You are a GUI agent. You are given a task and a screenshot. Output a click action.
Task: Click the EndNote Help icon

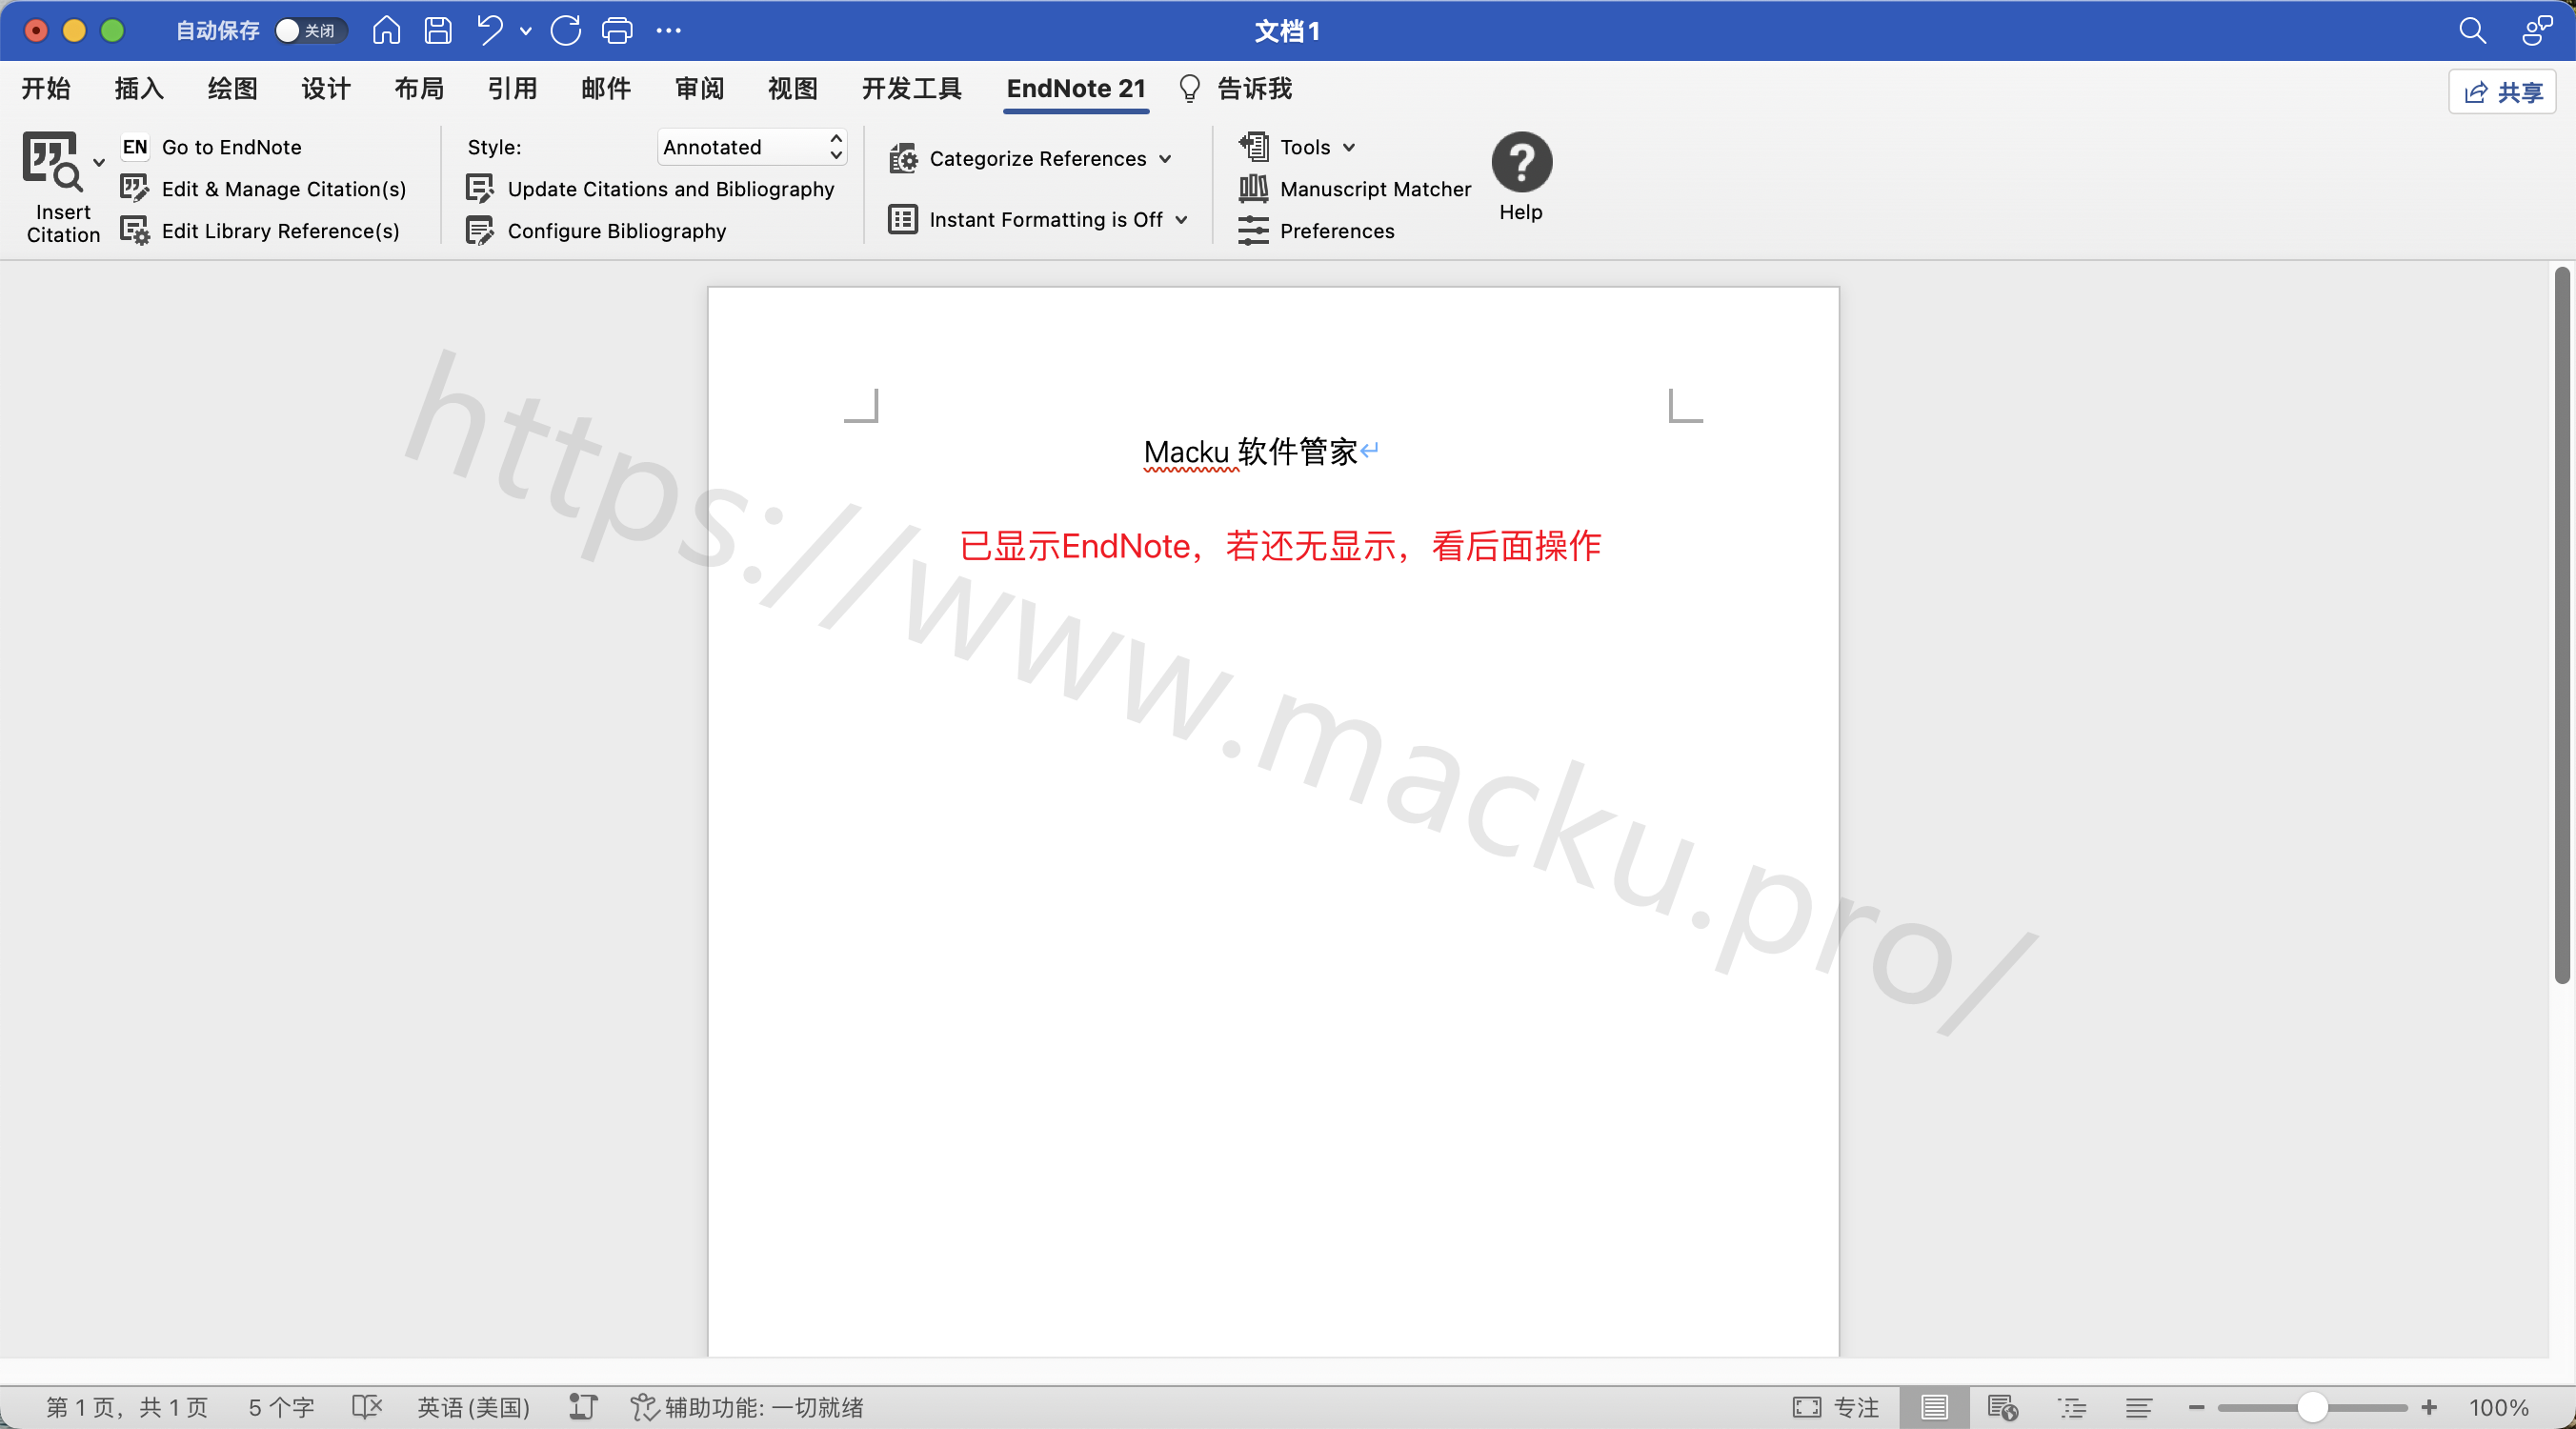pos(1521,162)
